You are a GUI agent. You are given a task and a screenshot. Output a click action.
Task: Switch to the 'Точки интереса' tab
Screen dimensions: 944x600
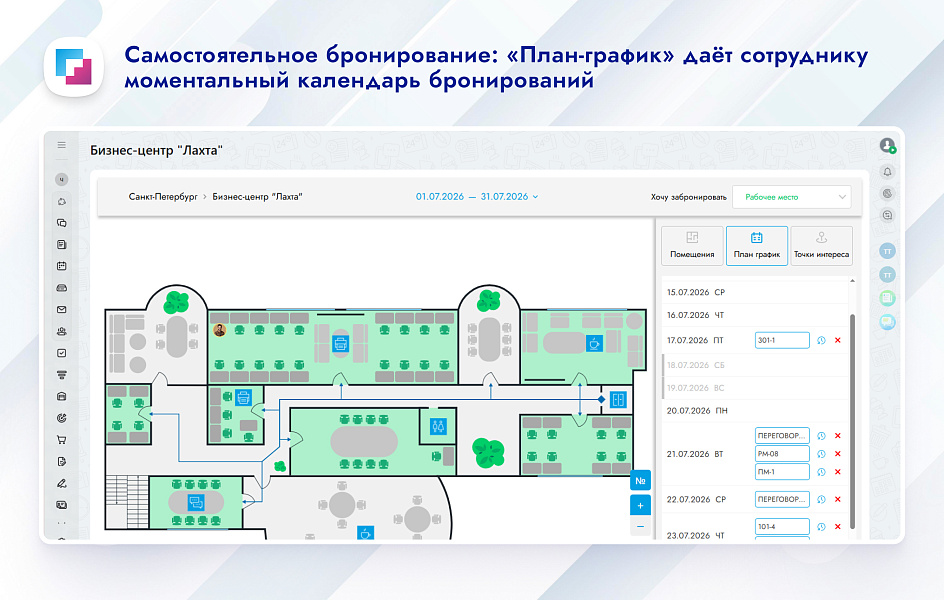[821, 246]
